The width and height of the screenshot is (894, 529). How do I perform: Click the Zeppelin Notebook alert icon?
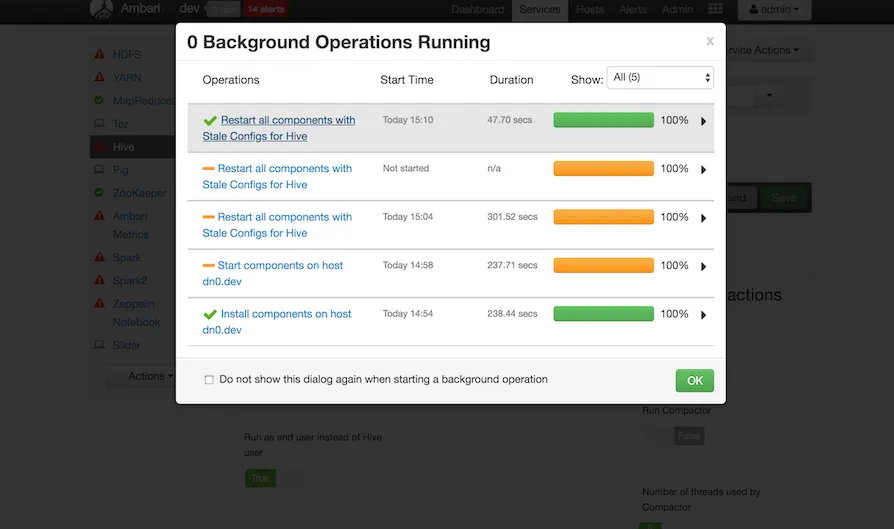tap(99, 303)
